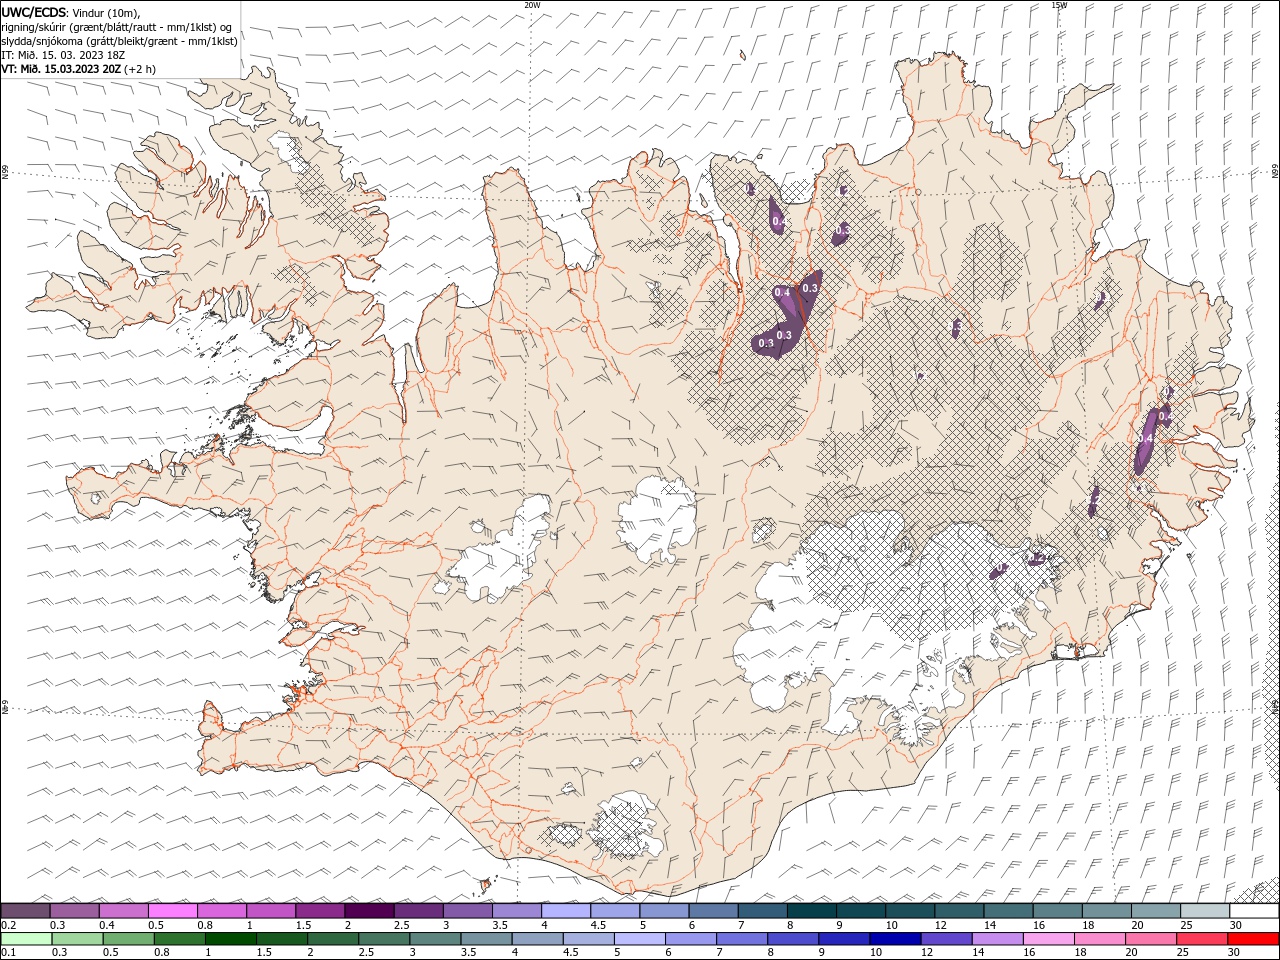Click the 20W longitude label

(x=532, y=5)
